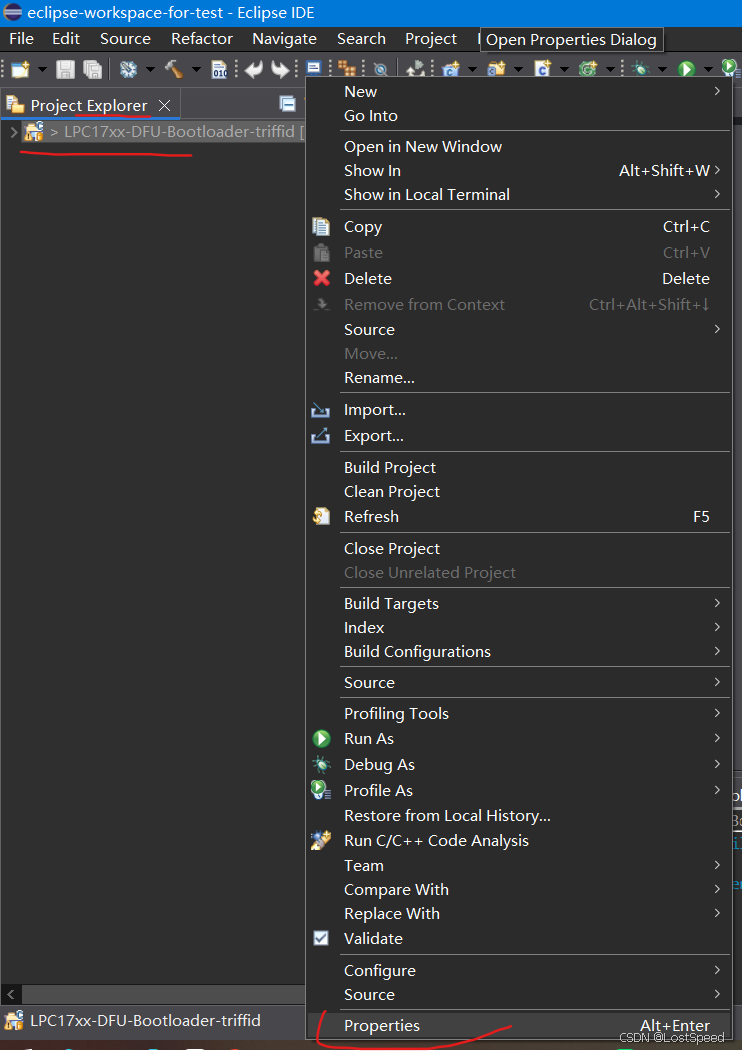Click the Save floppy disk icon

click(65, 69)
